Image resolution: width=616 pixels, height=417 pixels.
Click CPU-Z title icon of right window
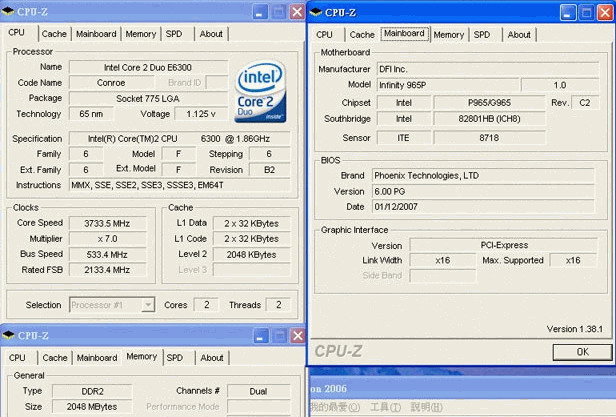[x=315, y=12]
